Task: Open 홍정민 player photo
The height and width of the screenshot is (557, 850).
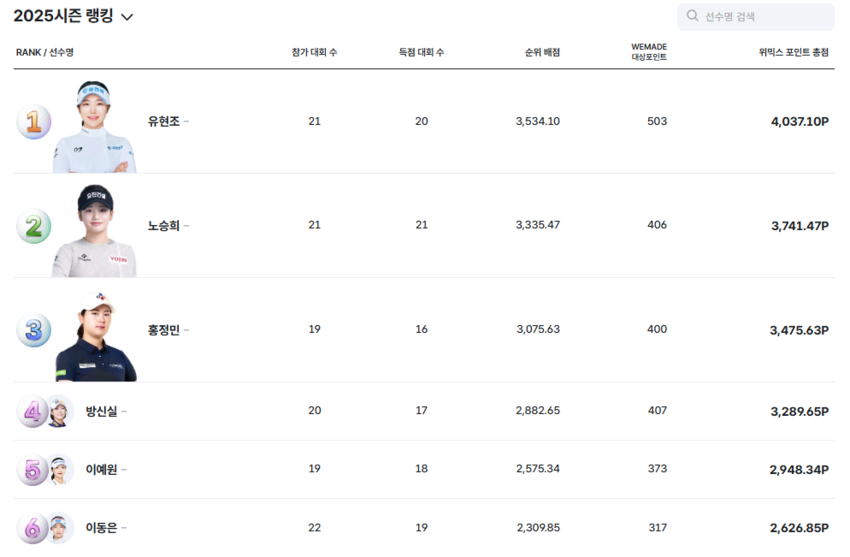Action: tap(95, 337)
